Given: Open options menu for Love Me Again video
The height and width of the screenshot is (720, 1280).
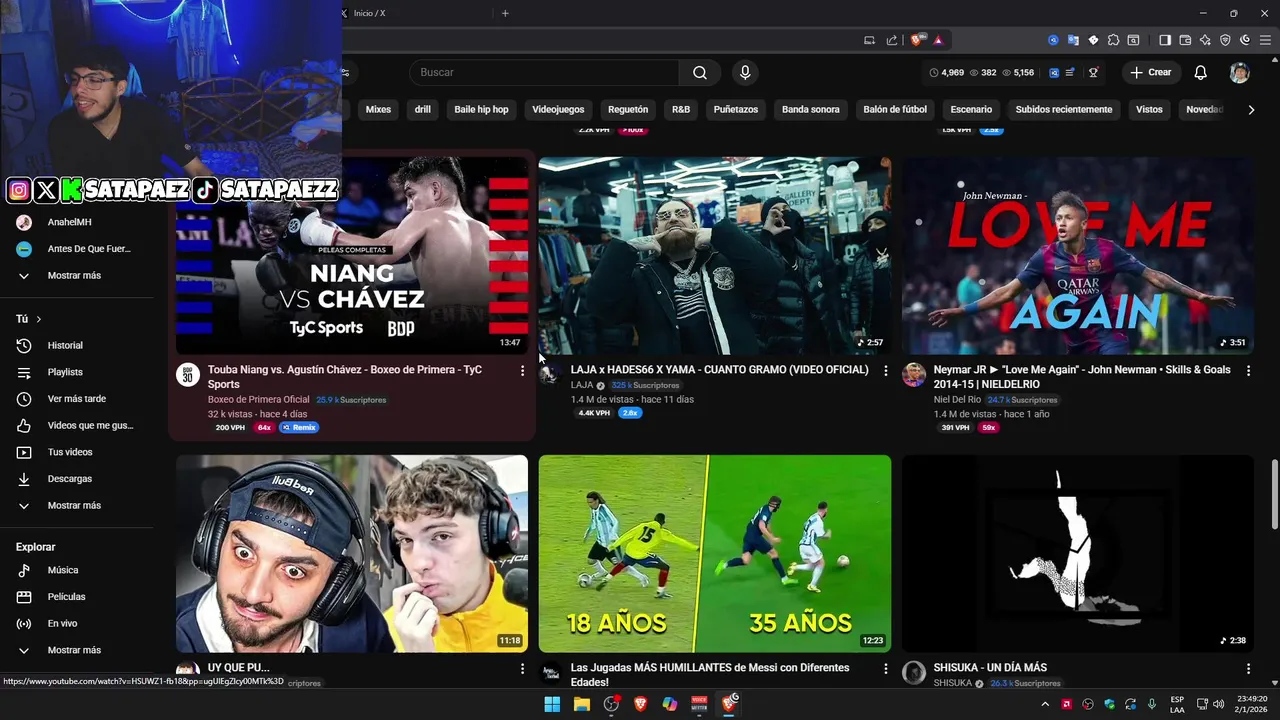Looking at the screenshot, I should (1248, 371).
